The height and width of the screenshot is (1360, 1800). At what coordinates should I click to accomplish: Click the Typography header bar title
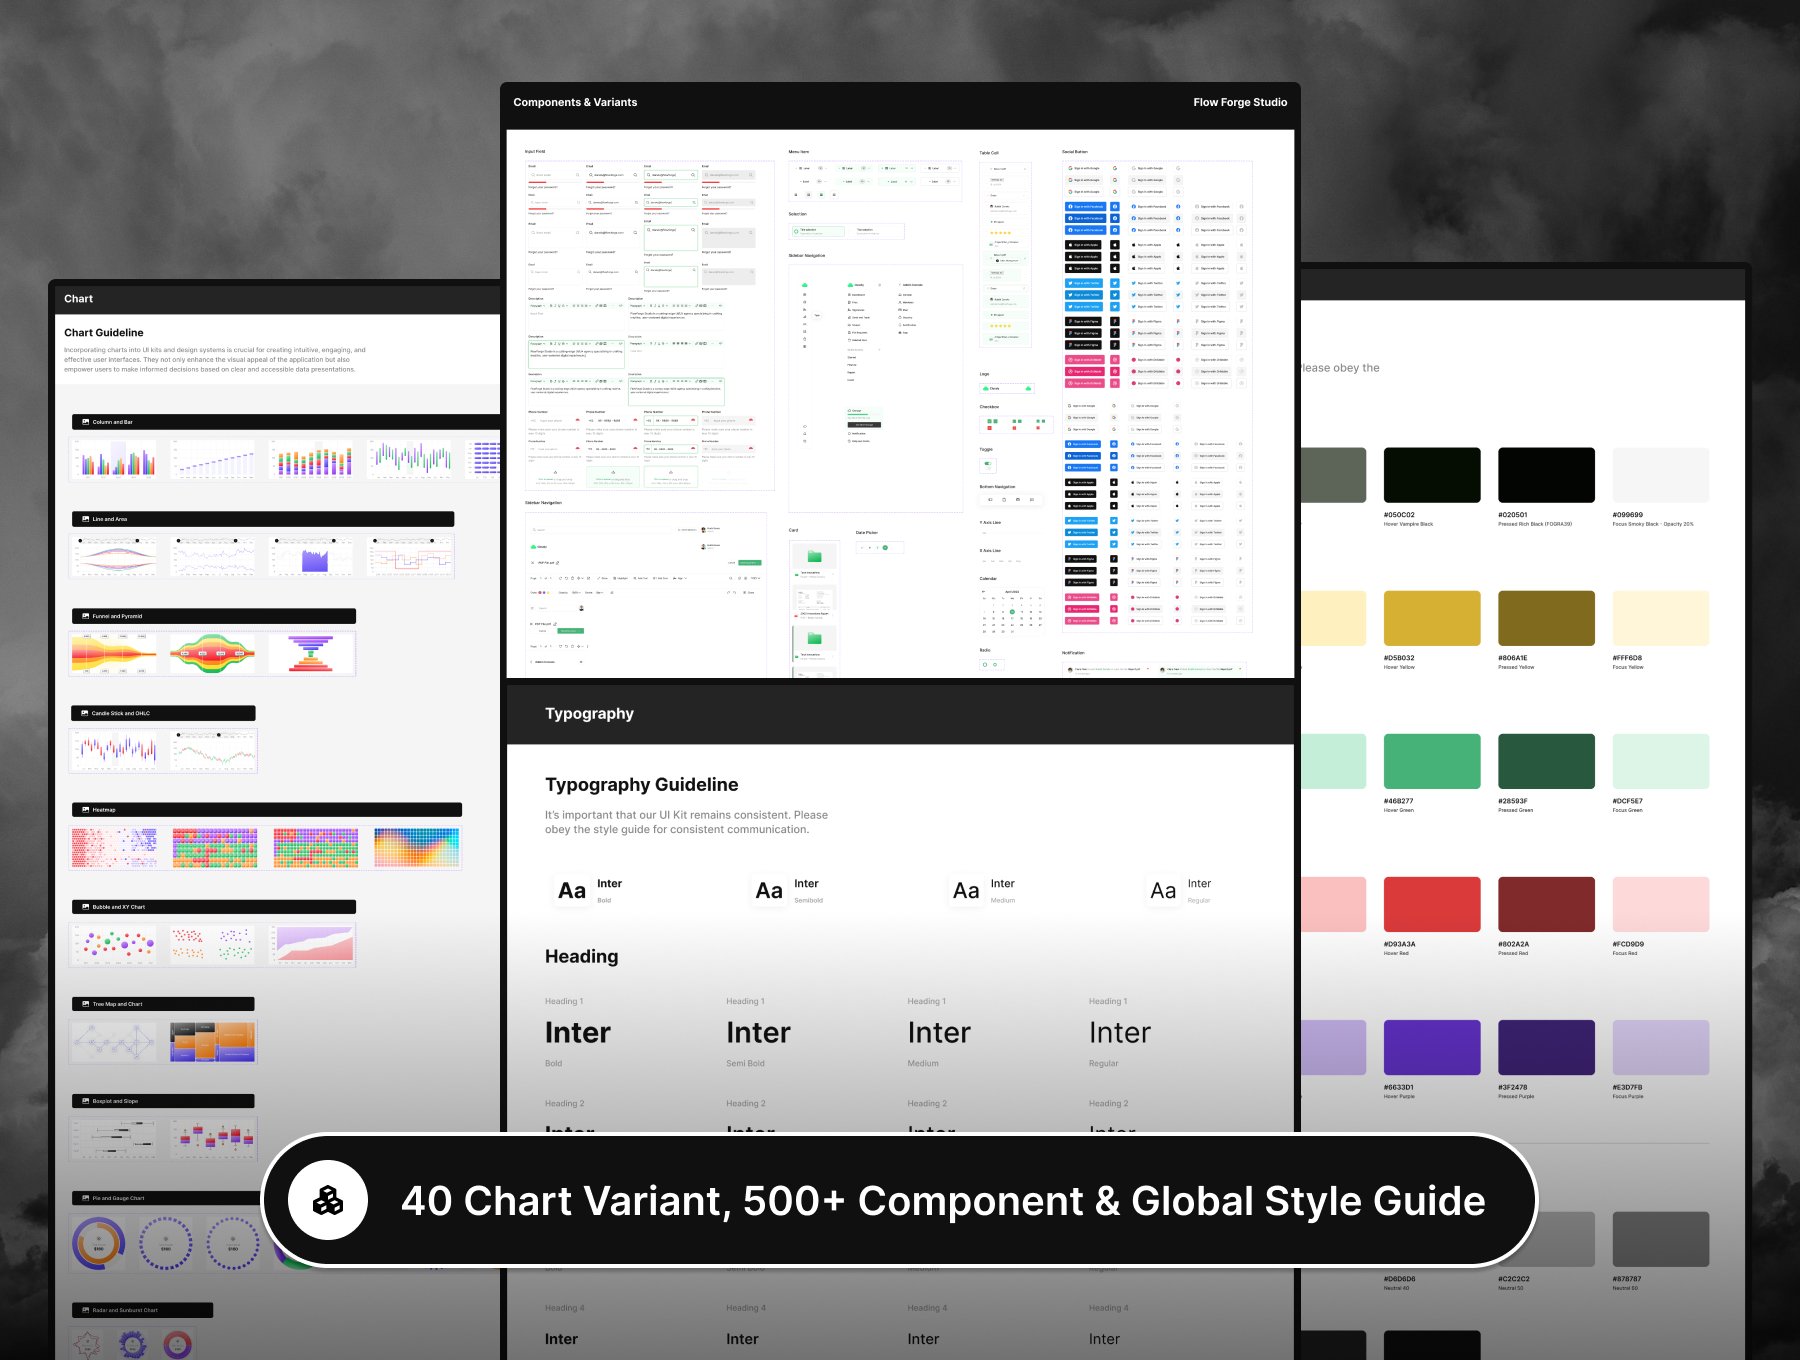(589, 714)
